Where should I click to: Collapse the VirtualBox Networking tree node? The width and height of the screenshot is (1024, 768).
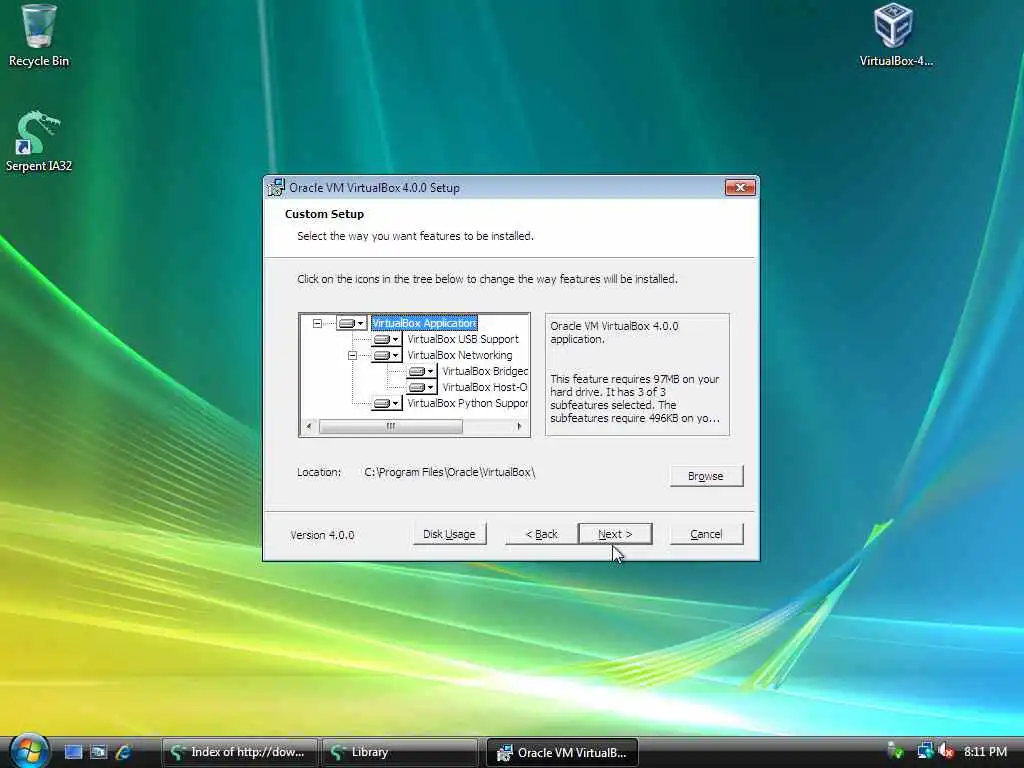click(352, 355)
